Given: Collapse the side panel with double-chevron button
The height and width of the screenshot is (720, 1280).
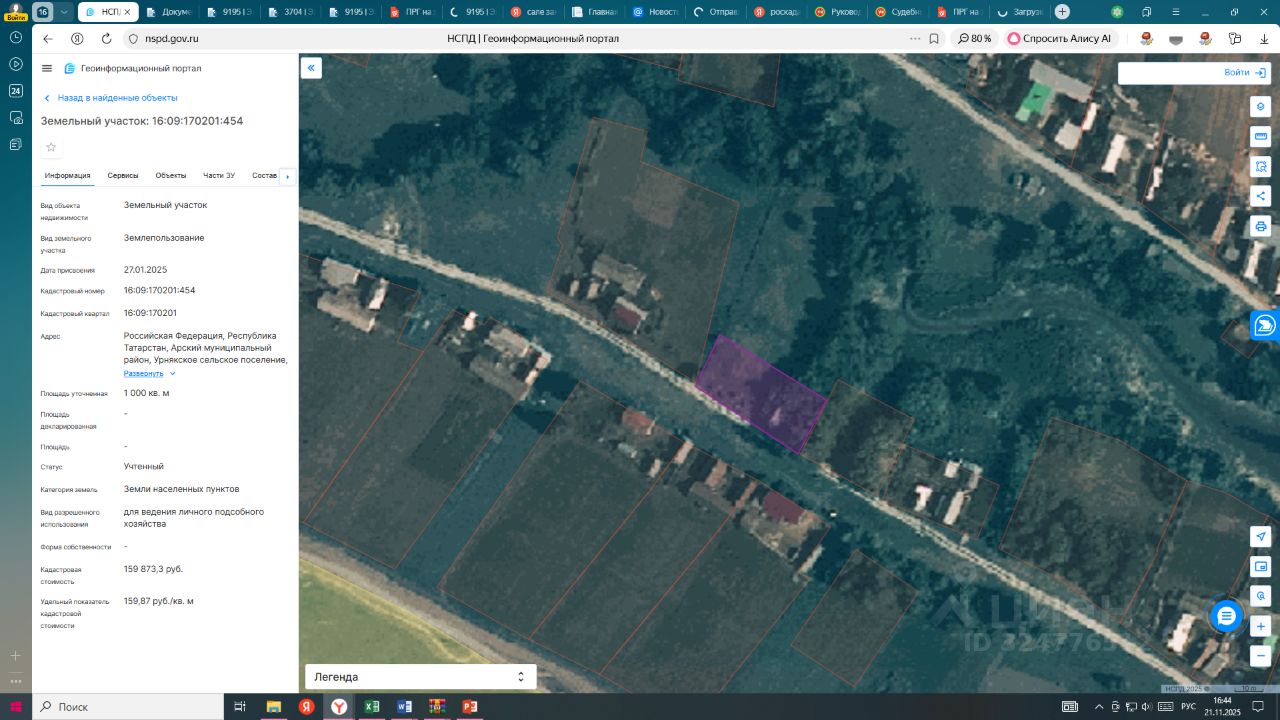Looking at the screenshot, I should [x=311, y=68].
